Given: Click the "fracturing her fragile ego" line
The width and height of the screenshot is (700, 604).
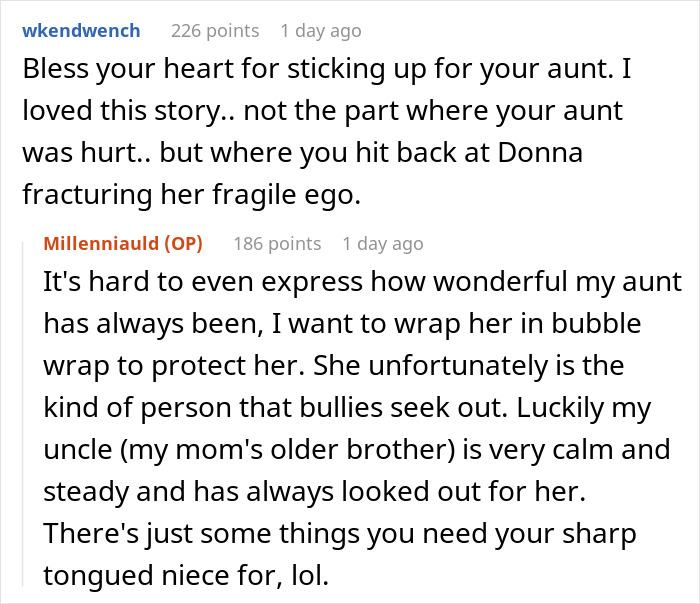Looking at the screenshot, I should click(x=190, y=197).
